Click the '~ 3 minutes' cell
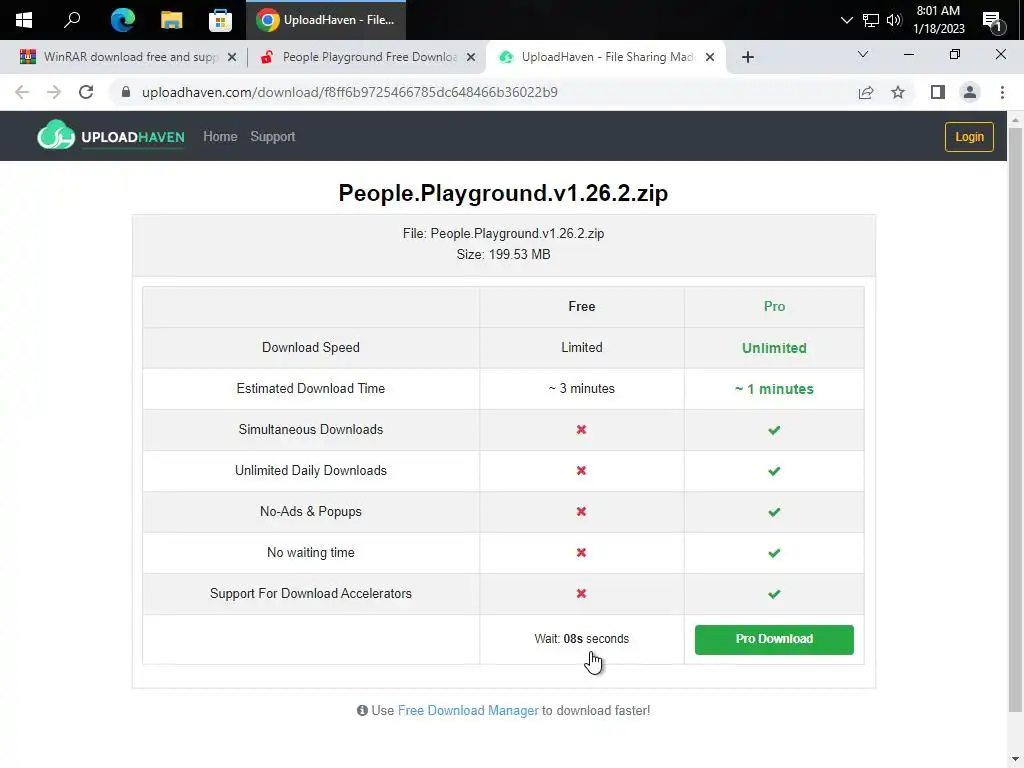1024x768 pixels. tap(581, 389)
